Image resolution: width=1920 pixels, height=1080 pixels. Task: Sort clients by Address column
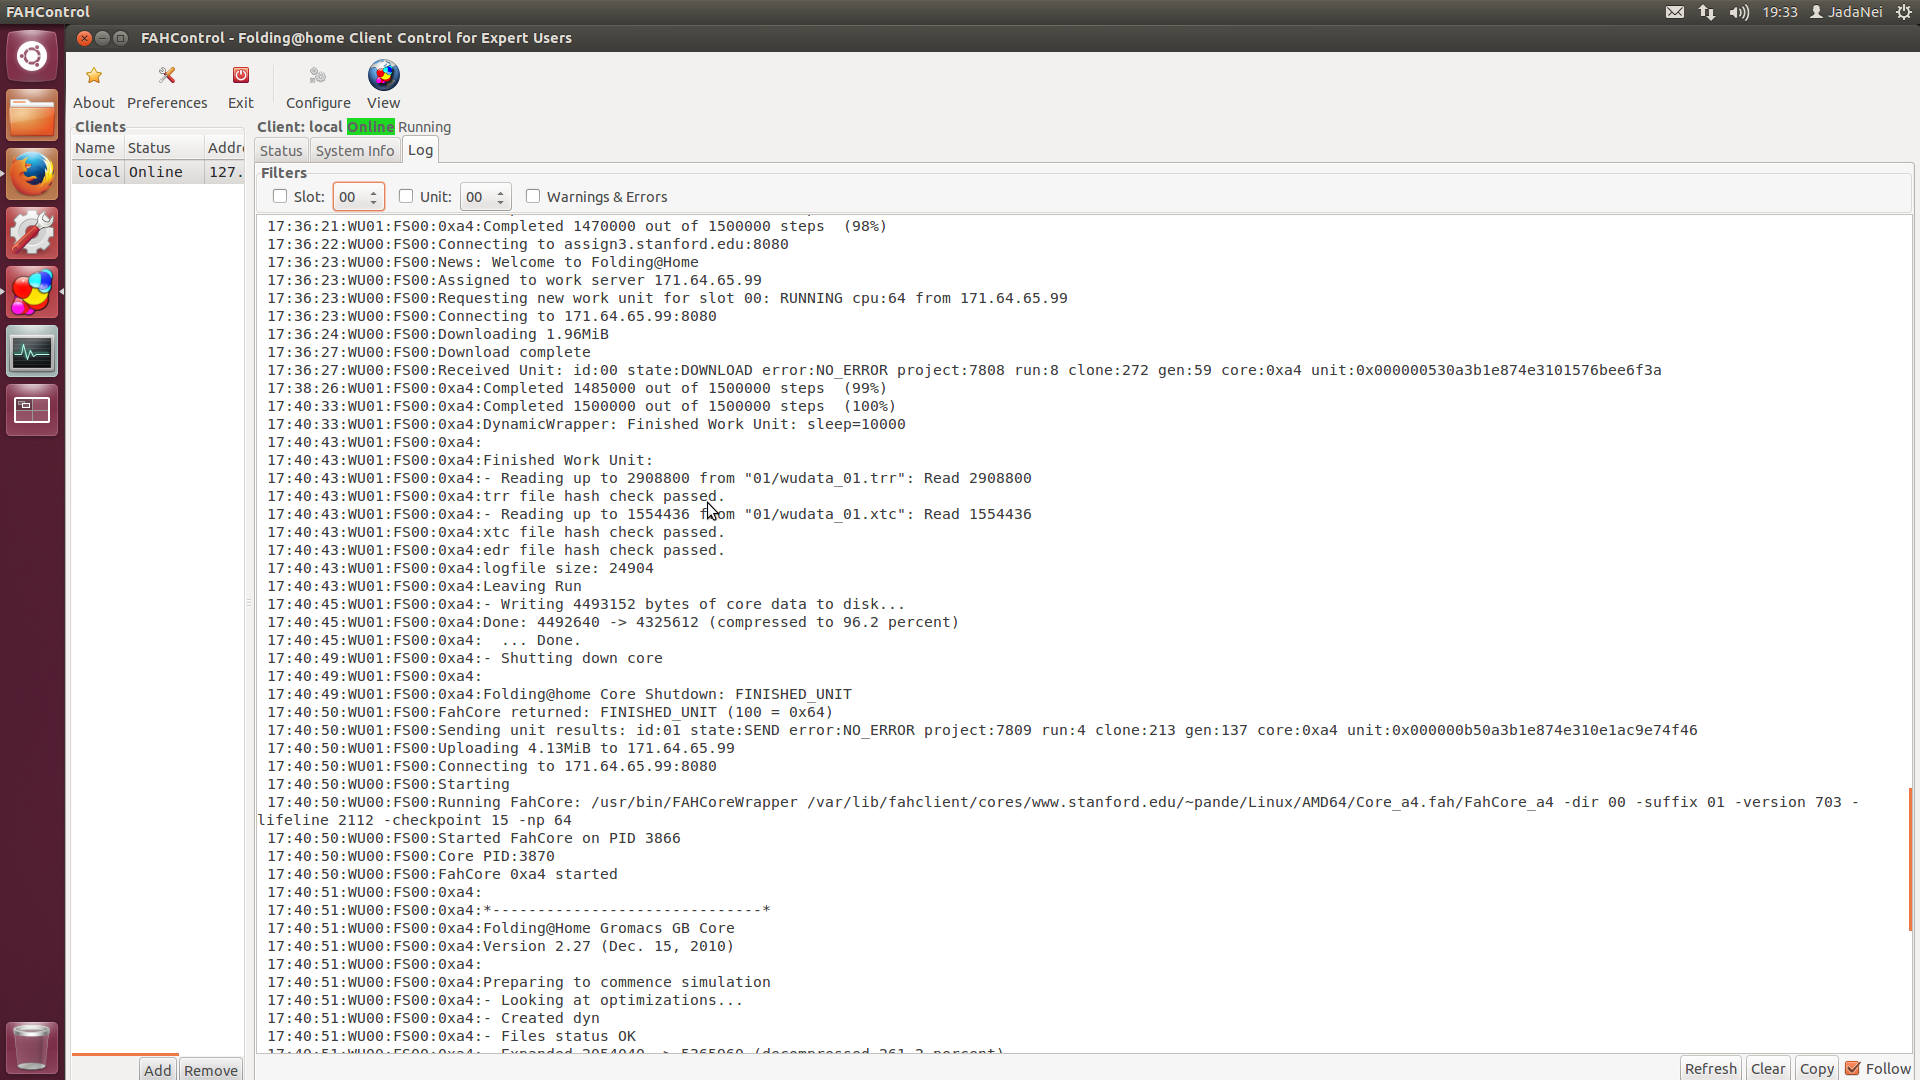click(x=224, y=148)
